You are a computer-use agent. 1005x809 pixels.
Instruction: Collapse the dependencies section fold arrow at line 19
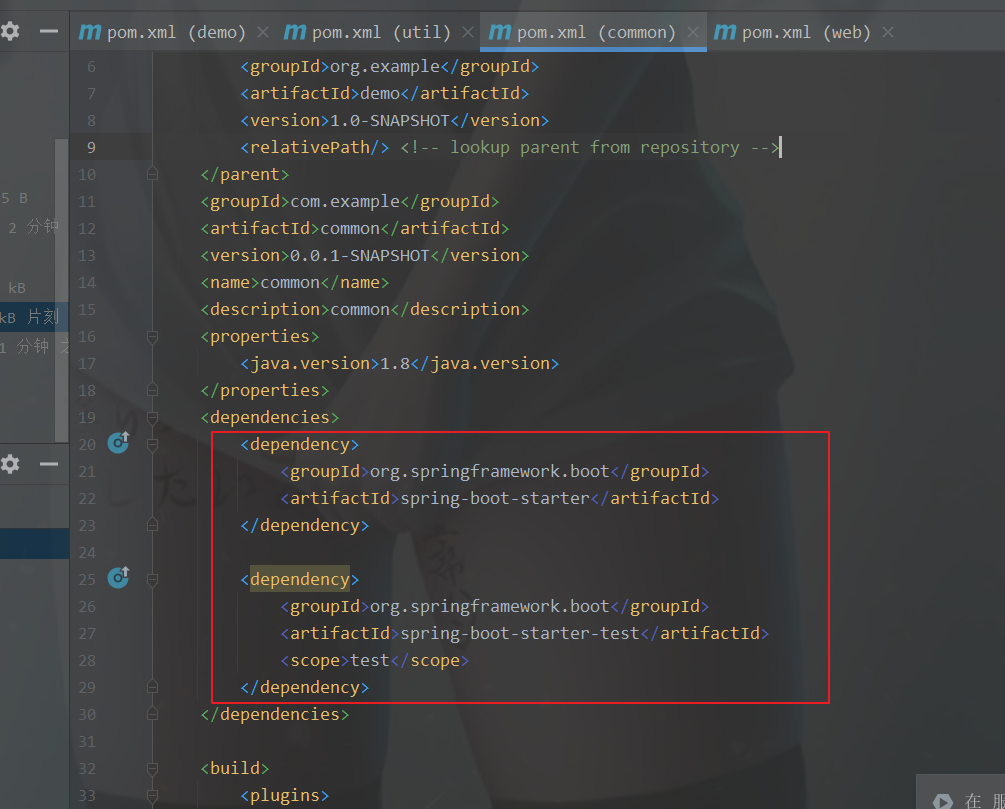tap(152, 417)
